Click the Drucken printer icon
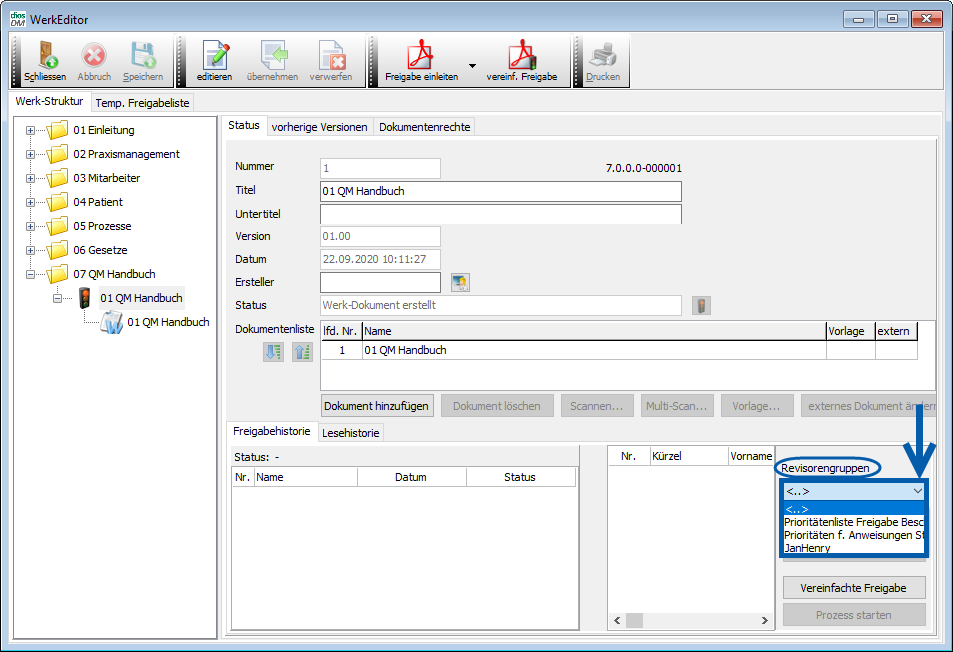The width and height of the screenshot is (953, 652). click(602, 56)
